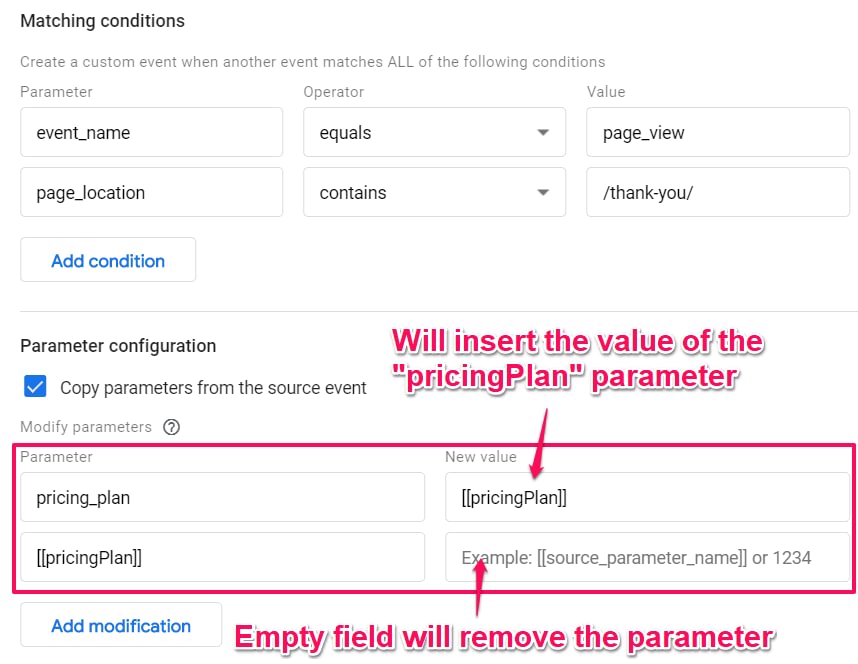The height and width of the screenshot is (664, 858).
Task: Click the Modify parameters help icon
Action: 171,426
